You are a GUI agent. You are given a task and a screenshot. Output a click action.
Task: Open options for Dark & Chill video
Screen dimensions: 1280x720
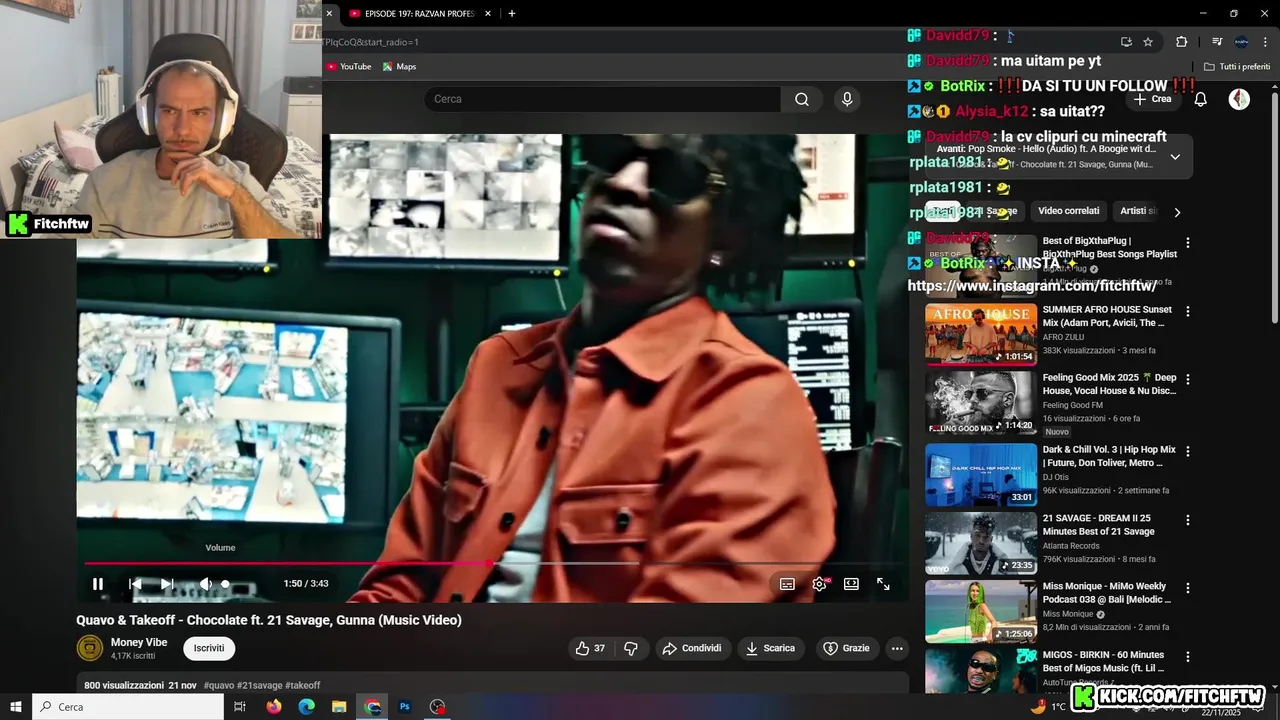[1188, 452]
